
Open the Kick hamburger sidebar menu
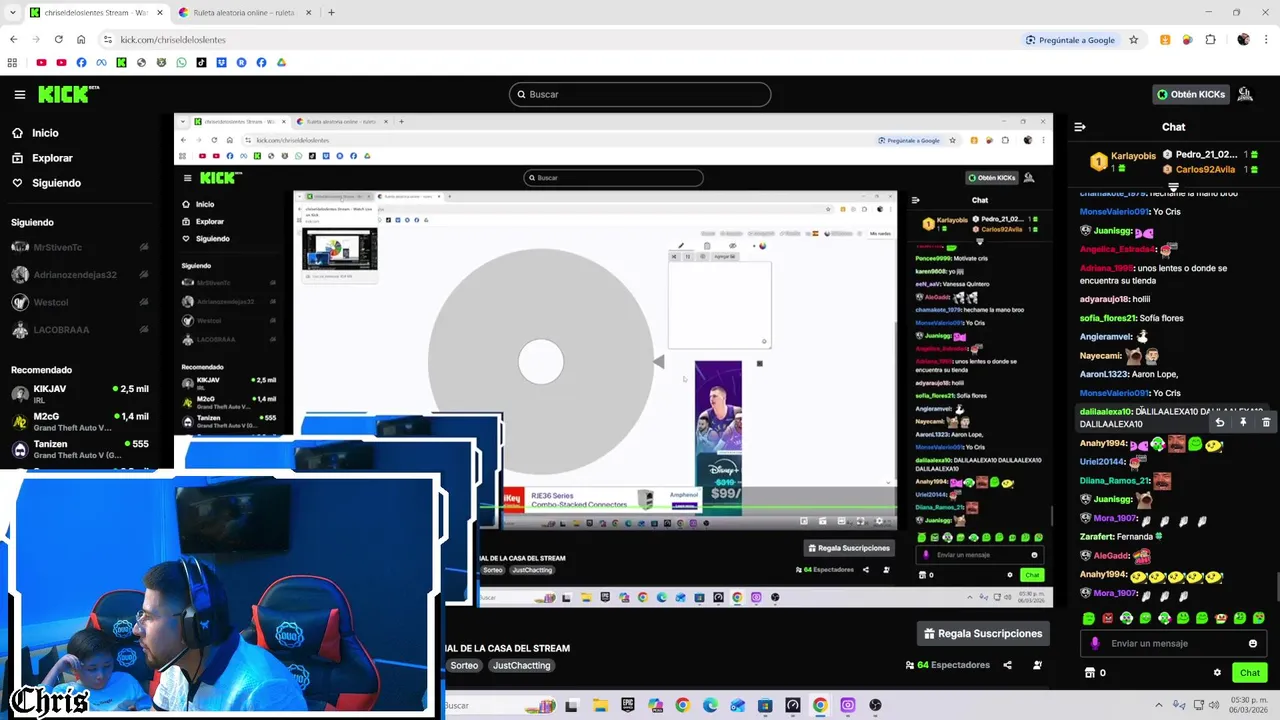[20, 95]
